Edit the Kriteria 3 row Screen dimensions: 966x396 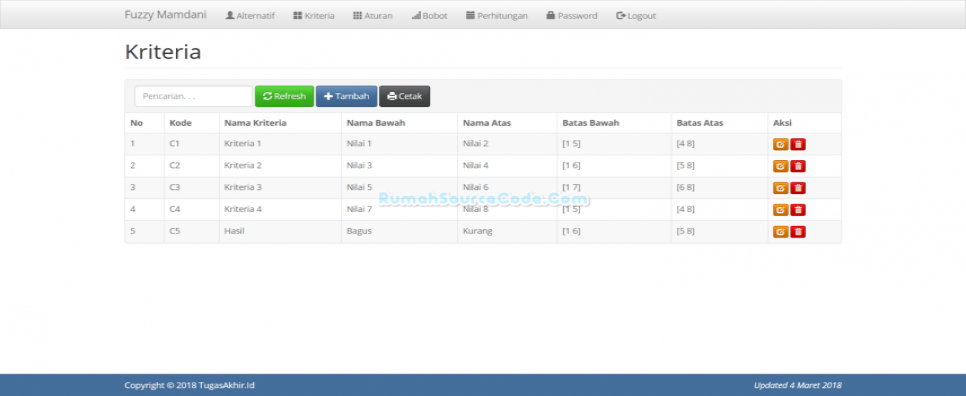(781, 188)
